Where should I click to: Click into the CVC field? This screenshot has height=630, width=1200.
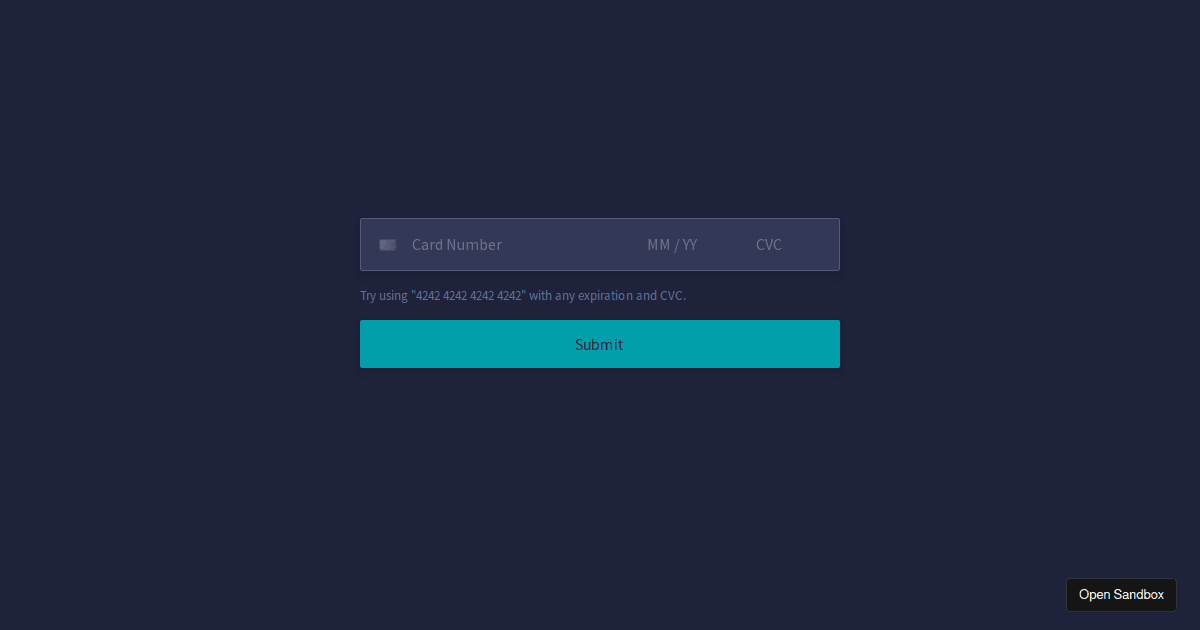click(x=785, y=245)
